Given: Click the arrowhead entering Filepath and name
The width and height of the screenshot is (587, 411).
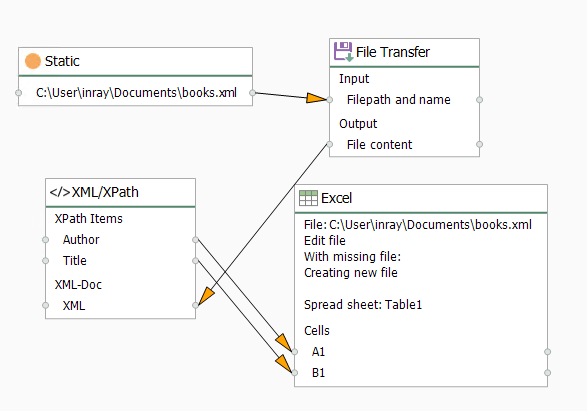Looking at the screenshot, I should tap(316, 98).
